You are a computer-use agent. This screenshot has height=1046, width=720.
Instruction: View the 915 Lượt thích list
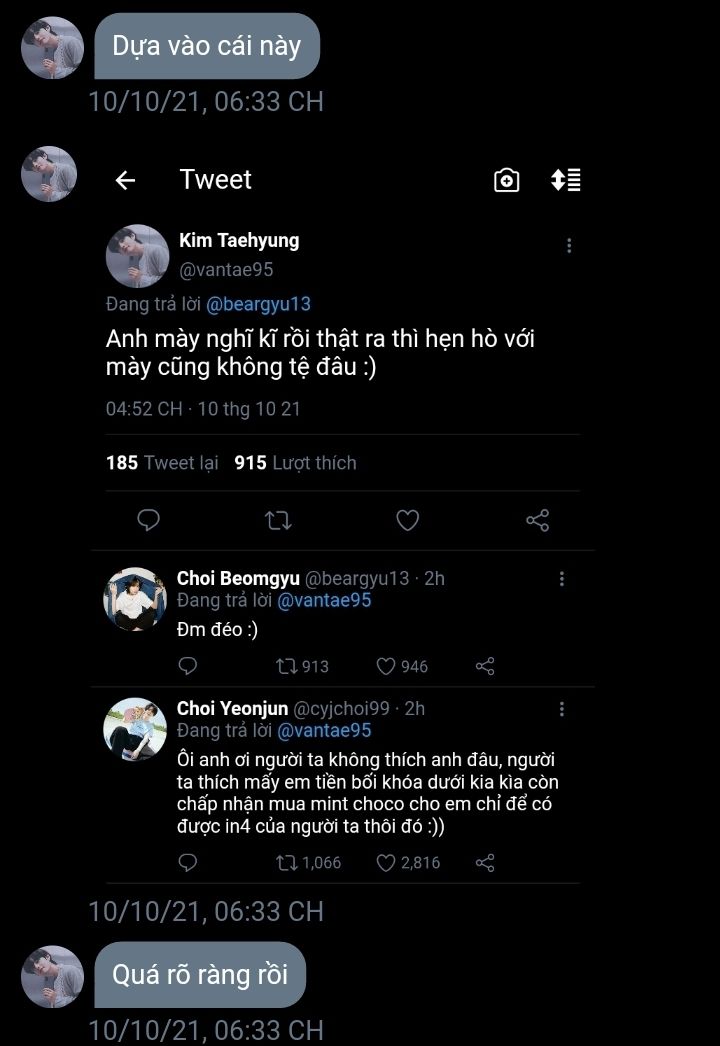coord(295,463)
